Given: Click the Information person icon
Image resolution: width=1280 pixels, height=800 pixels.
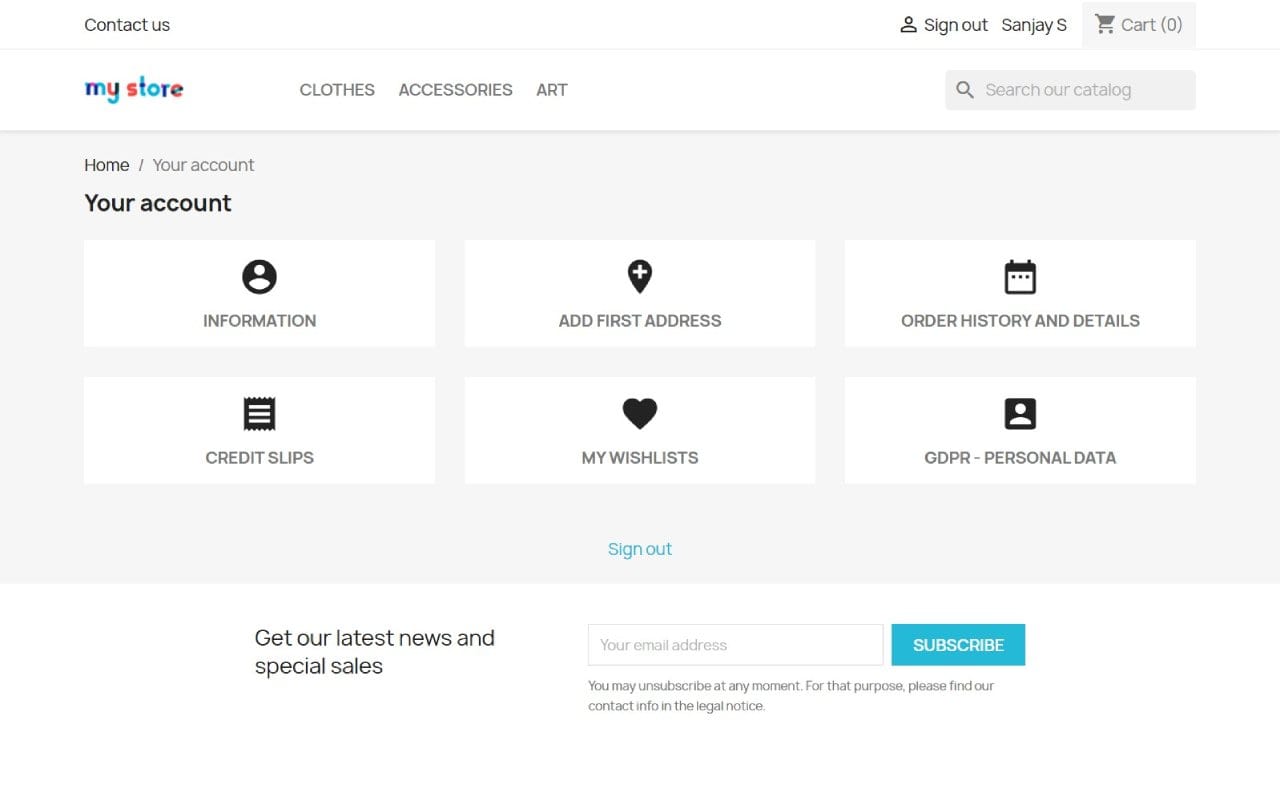Looking at the screenshot, I should 259,277.
